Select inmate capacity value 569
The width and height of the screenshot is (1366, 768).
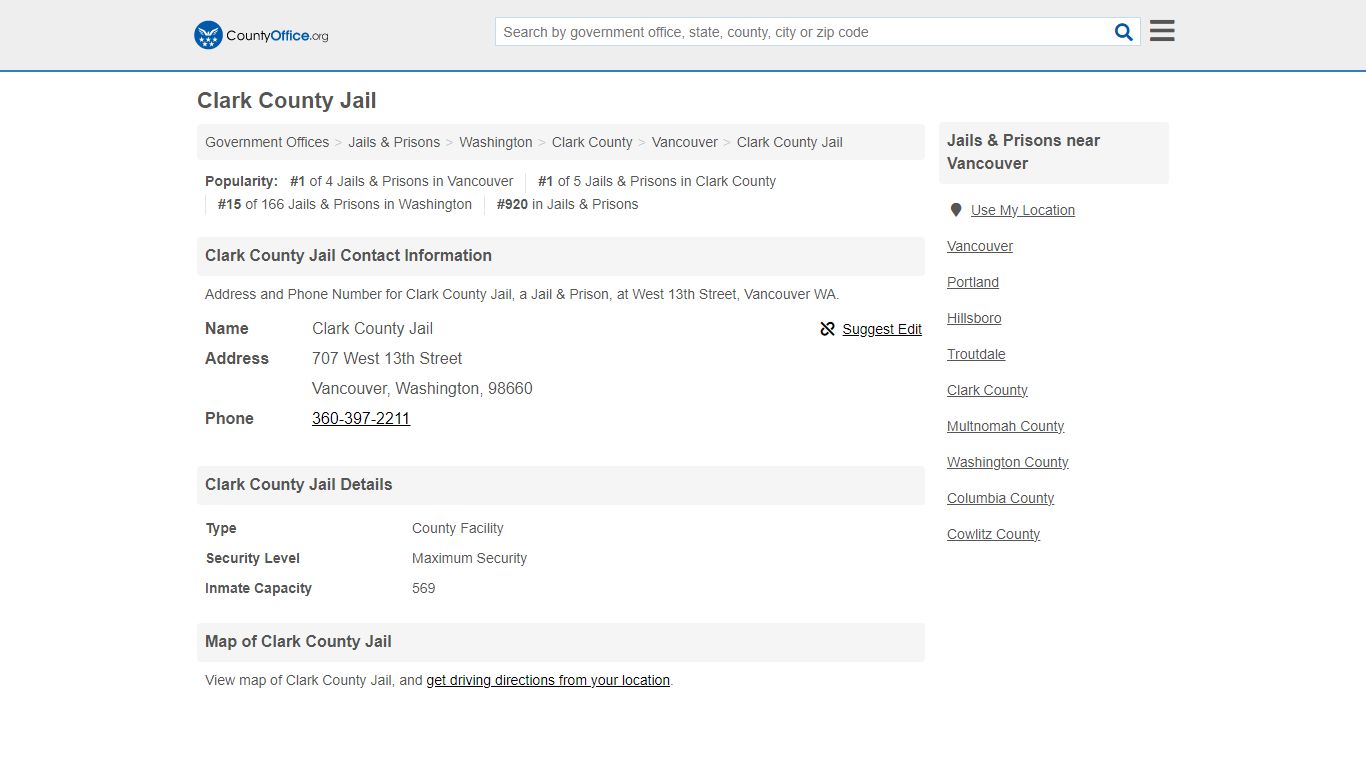(424, 588)
